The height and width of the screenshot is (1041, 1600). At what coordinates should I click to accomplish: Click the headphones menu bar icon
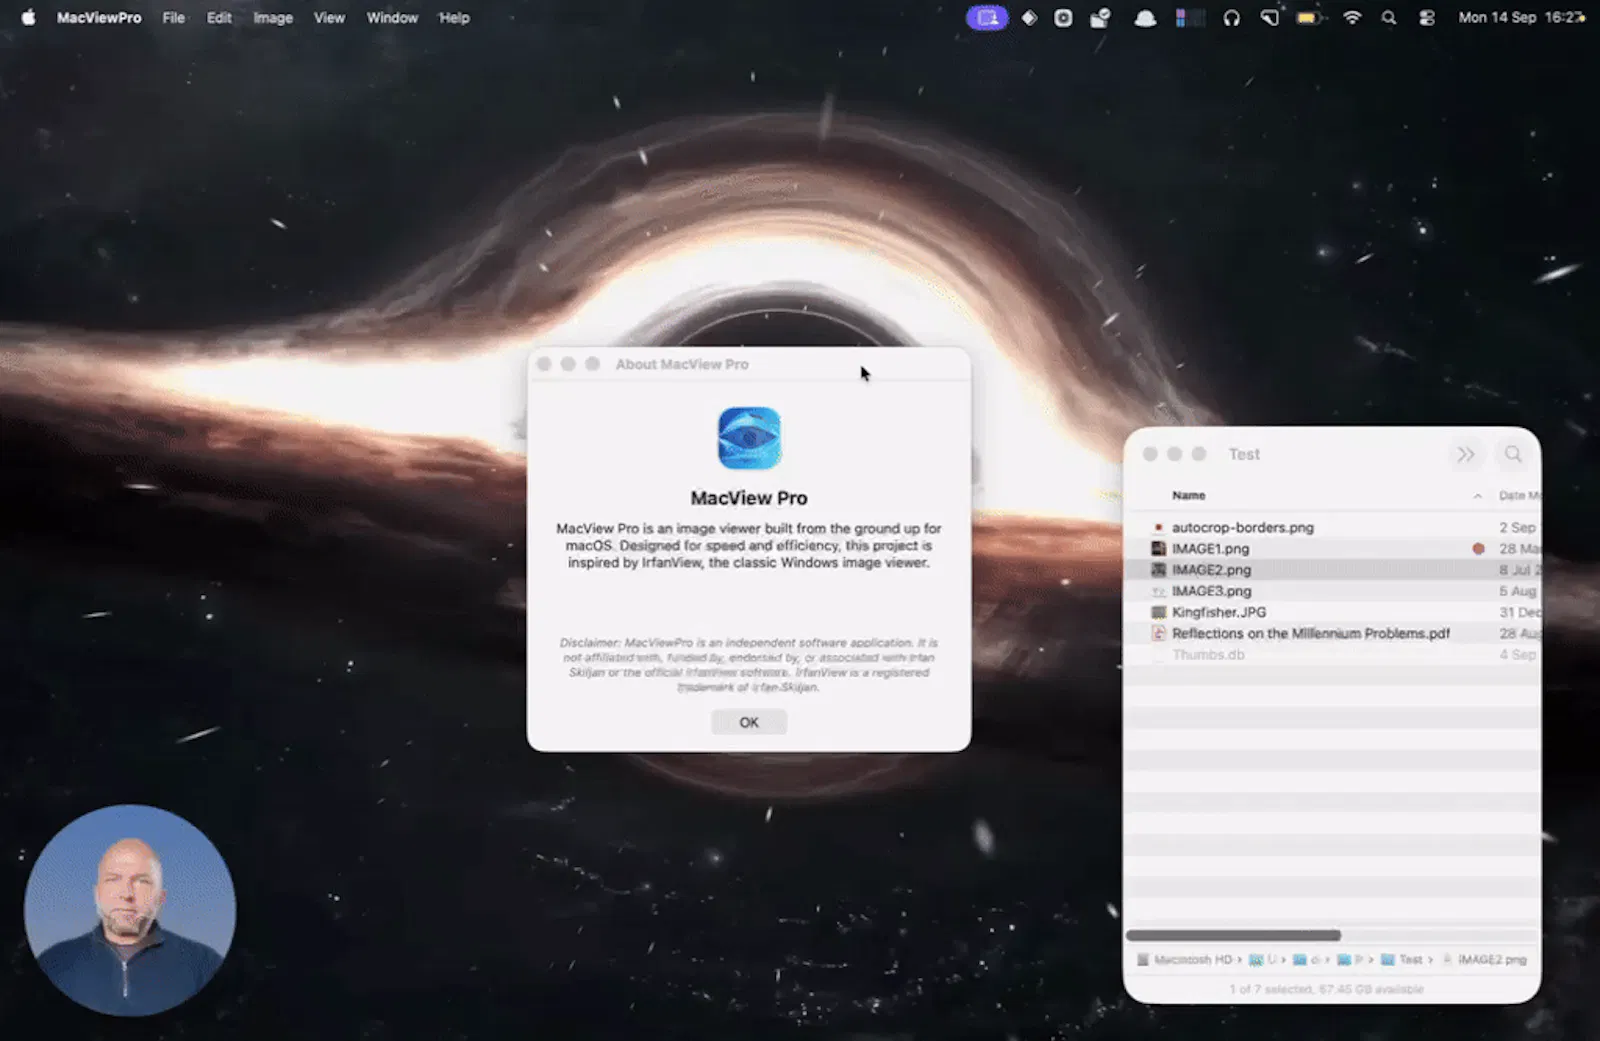(1231, 18)
